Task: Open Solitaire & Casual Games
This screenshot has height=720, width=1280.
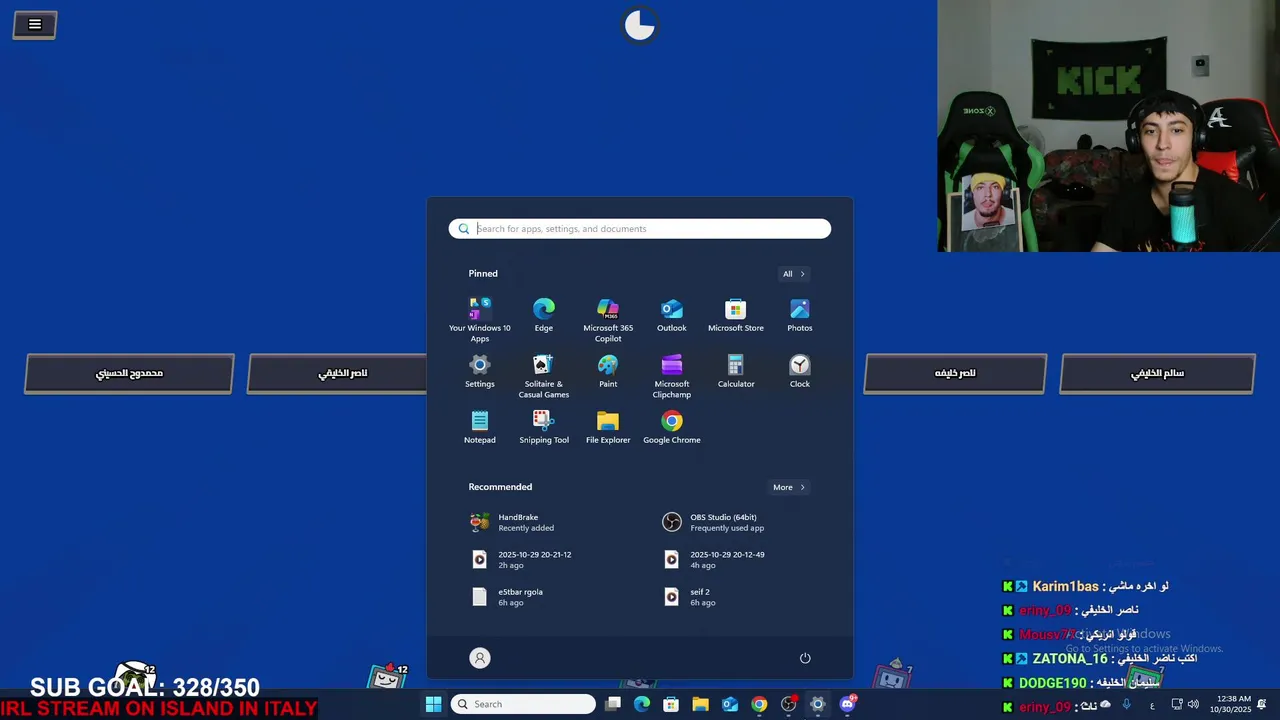Action: pos(543,376)
